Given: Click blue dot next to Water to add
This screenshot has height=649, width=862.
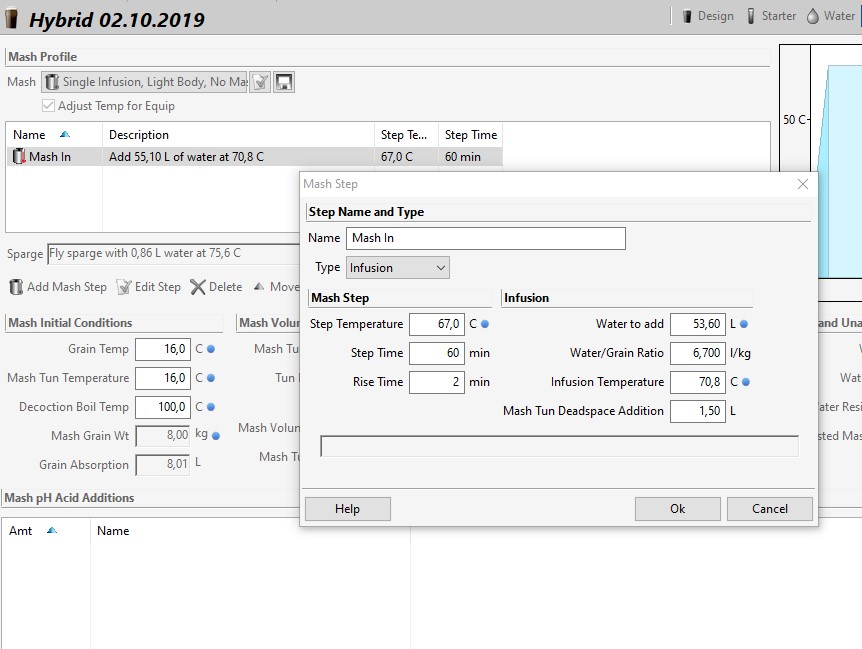Looking at the screenshot, I should coord(744,324).
